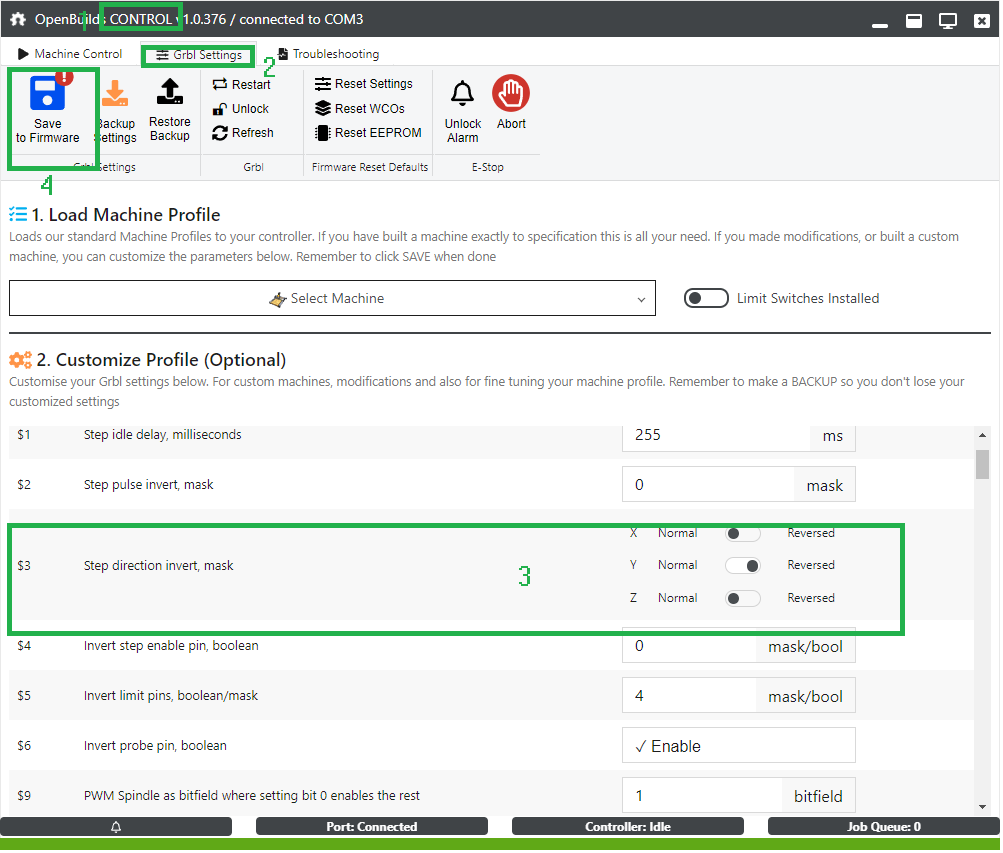Click the 'Invert probe pin, boolean' label
Screen dimensions: 1003x853
(x=155, y=746)
